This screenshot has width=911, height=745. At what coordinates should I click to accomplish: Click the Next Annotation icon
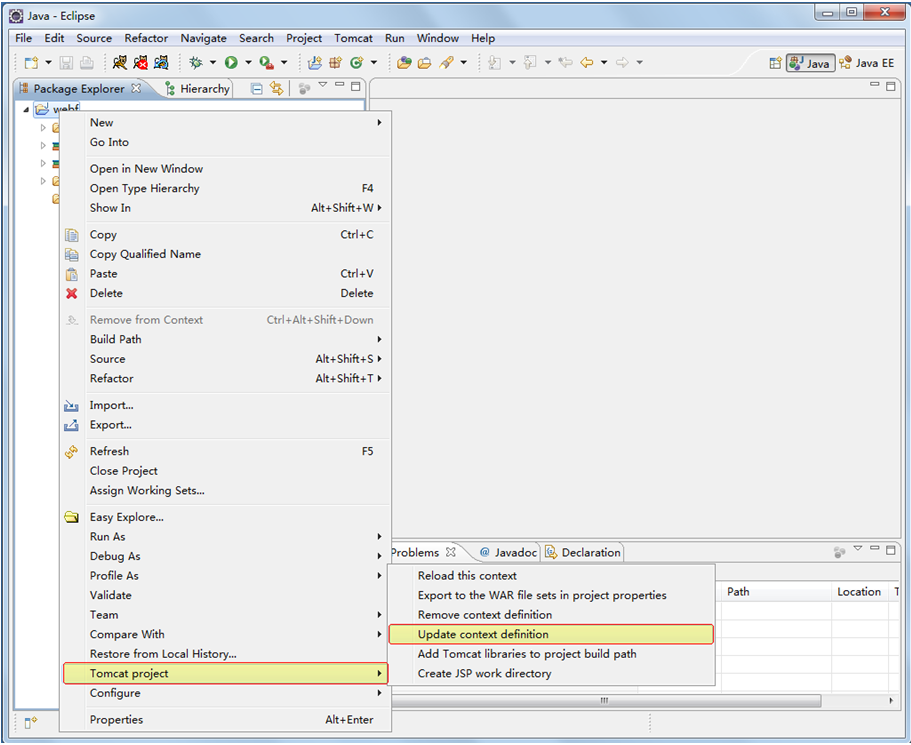tap(494, 62)
